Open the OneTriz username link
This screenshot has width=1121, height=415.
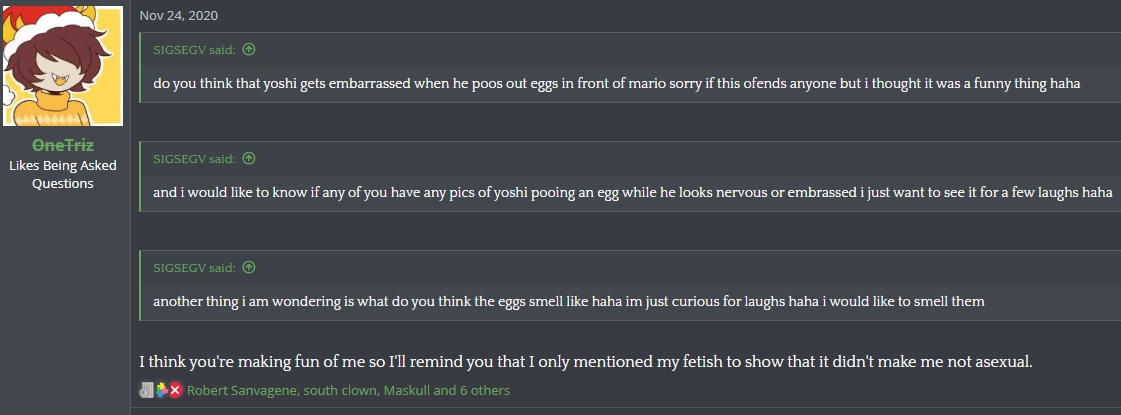click(x=63, y=145)
